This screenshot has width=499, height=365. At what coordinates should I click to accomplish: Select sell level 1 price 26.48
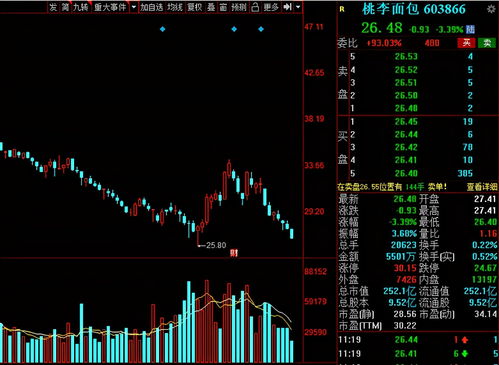pyautogui.click(x=406, y=108)
